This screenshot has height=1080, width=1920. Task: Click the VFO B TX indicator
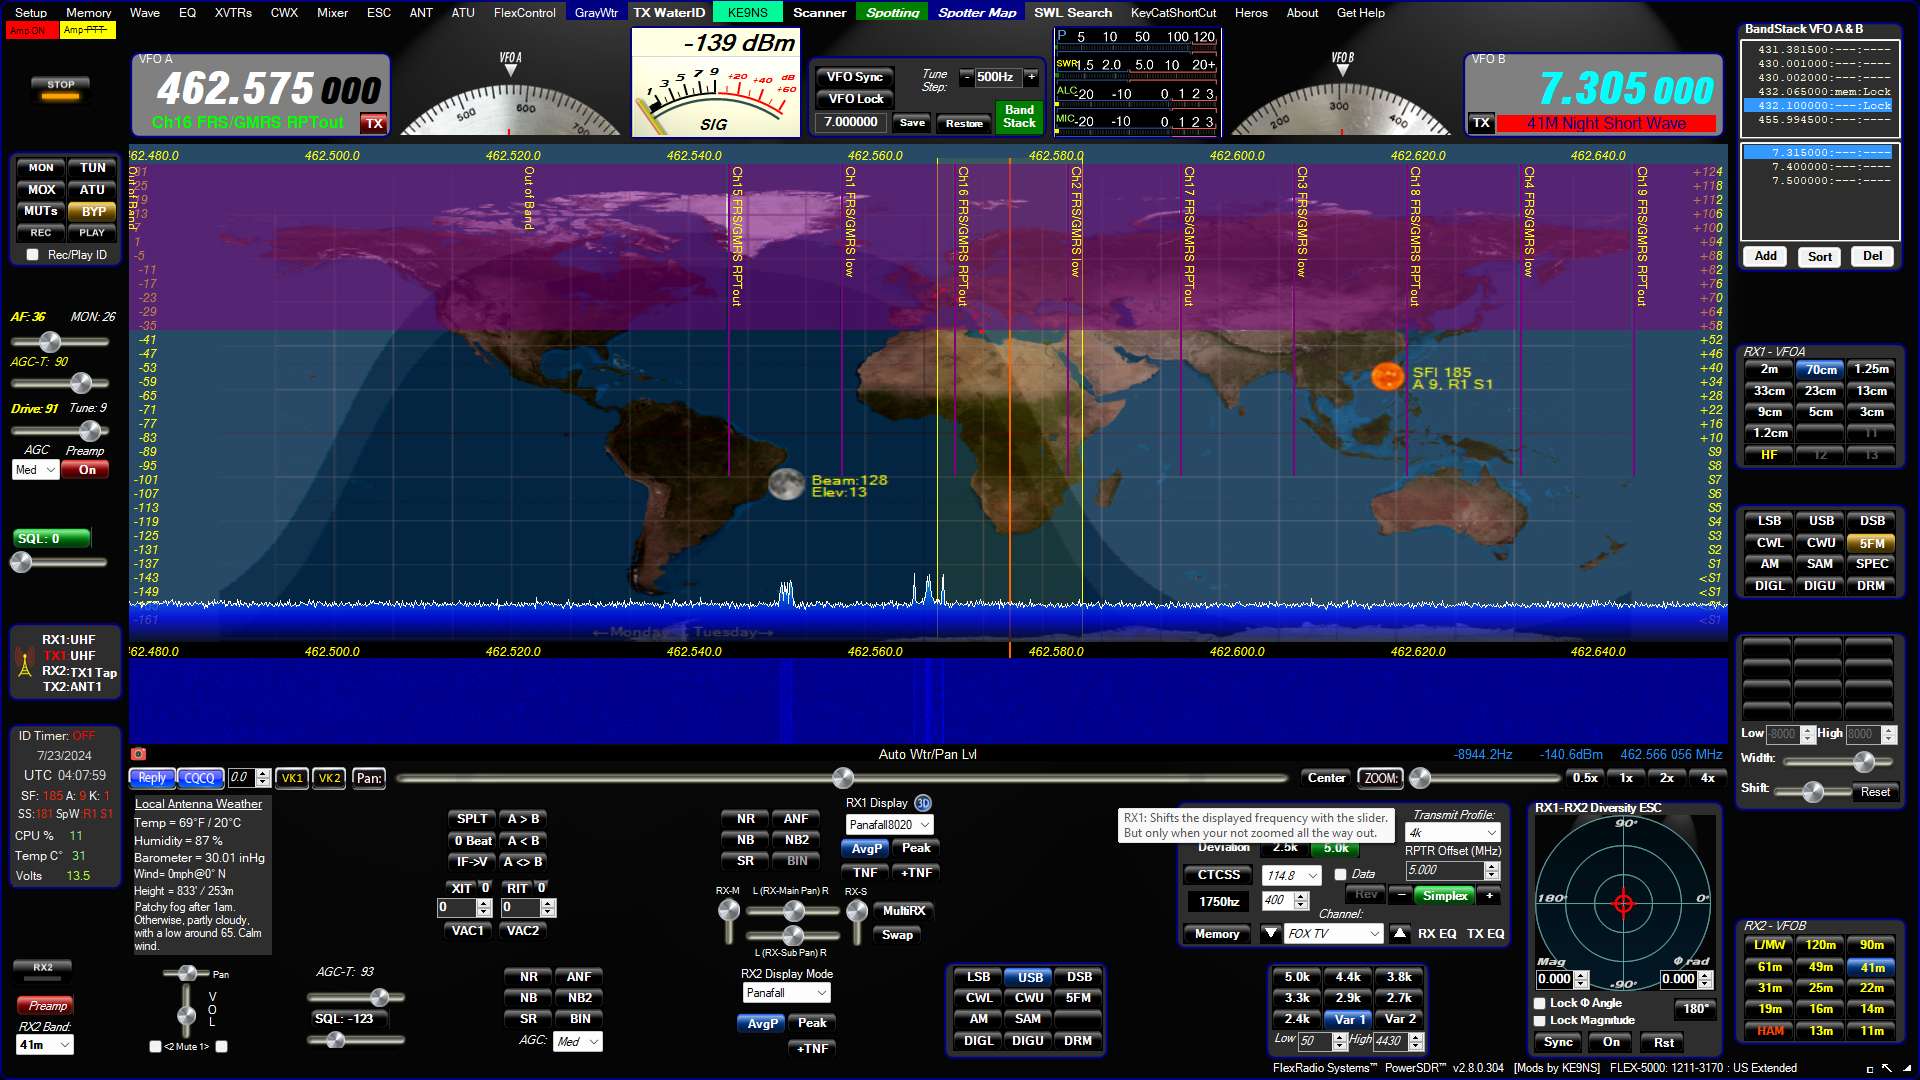[x=1481, y=123]
